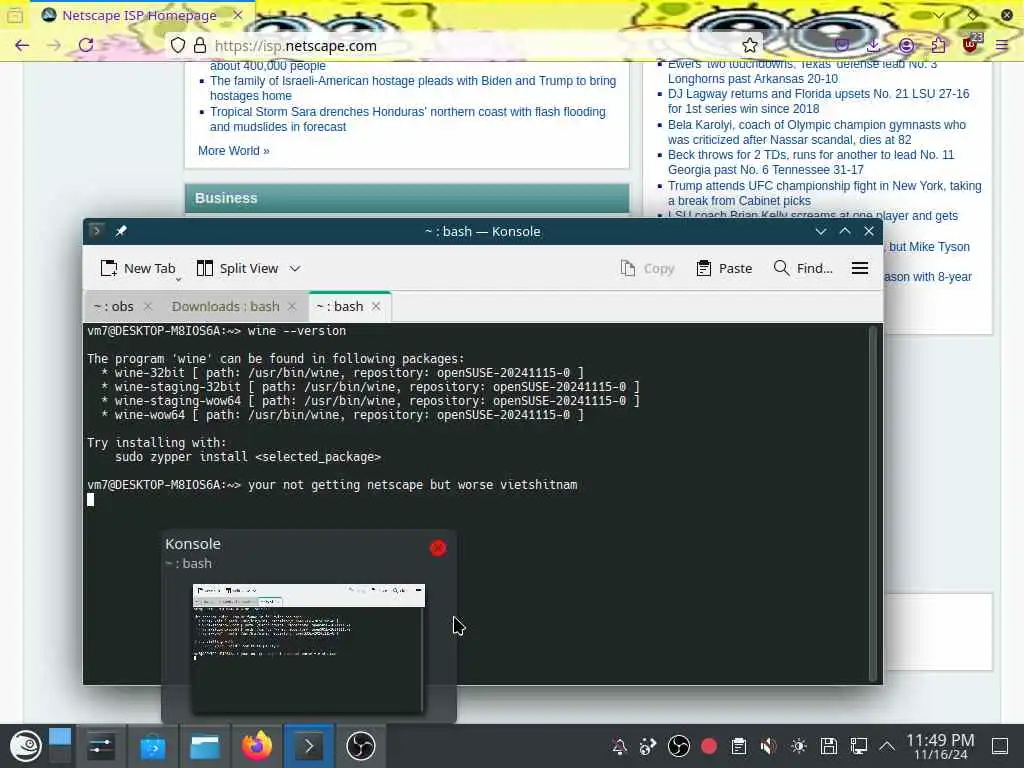The height and width of the screenshot is (768, 1024).
Task: Open the network tray icon
Action: tap(858, 746)
